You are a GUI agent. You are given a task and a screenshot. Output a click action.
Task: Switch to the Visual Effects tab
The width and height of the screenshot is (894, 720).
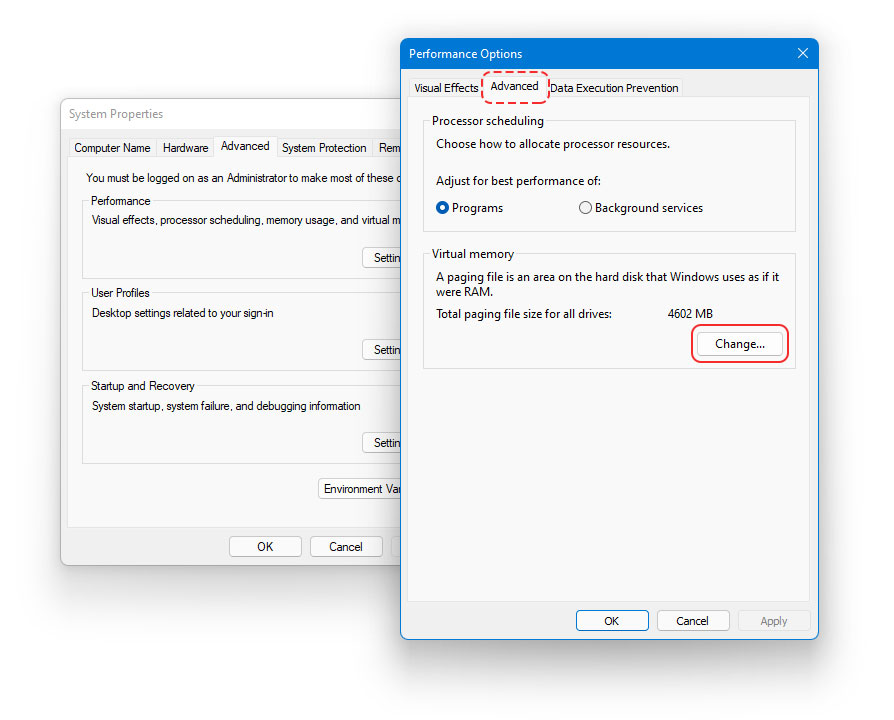tap(446, 88)
